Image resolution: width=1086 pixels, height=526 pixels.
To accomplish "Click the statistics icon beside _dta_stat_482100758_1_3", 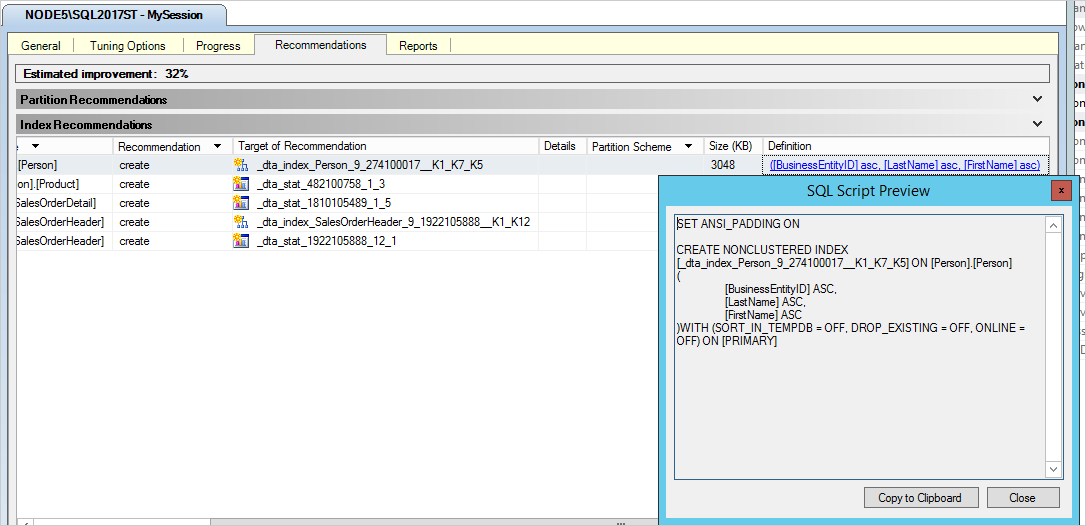I will [x=240, y=184].
